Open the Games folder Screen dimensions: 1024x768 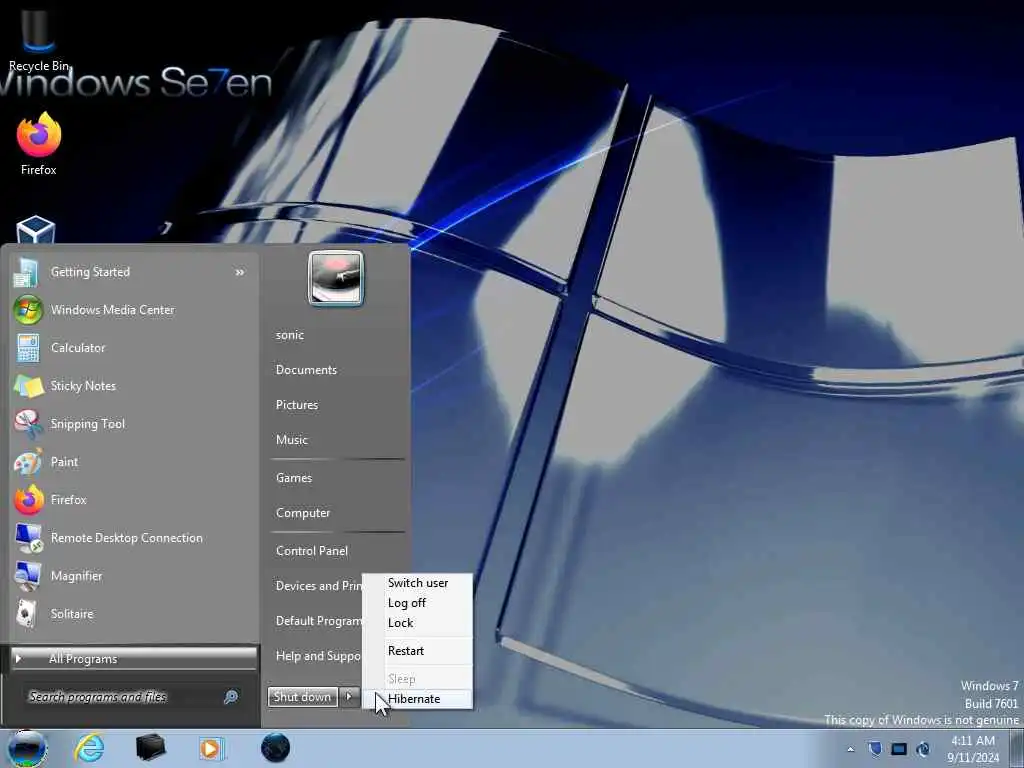[x=294, y=478]
